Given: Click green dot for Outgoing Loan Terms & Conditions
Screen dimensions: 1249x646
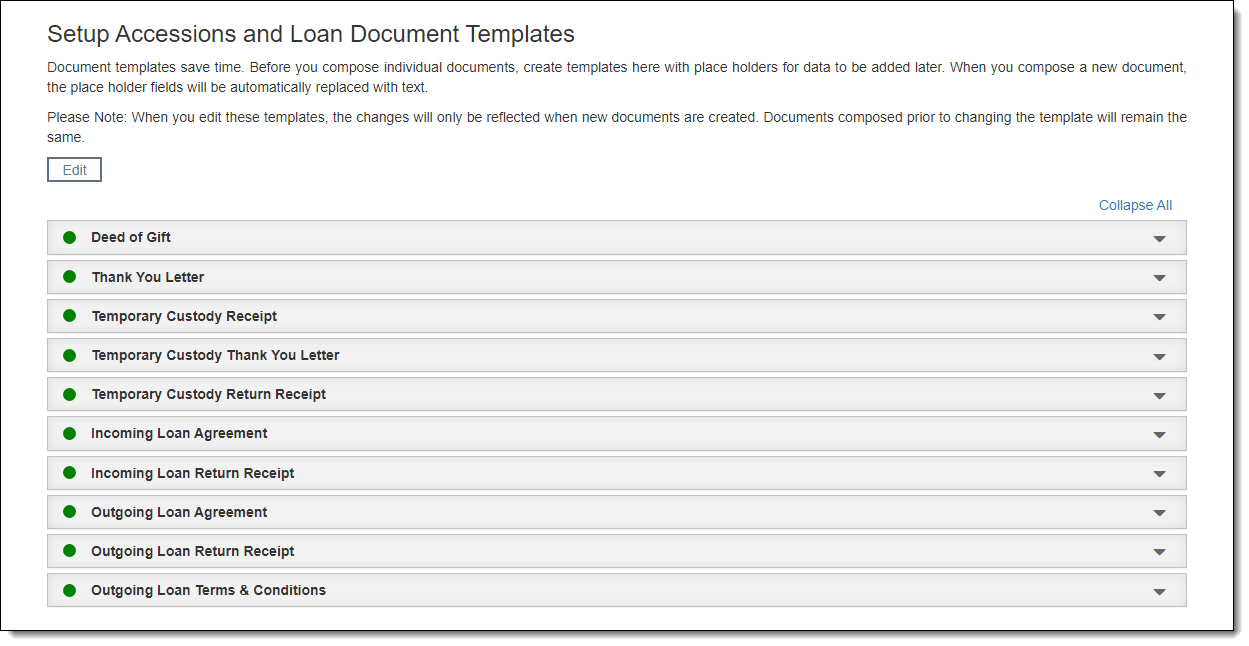Looking at the screenshot, I should tap(69, 590).
